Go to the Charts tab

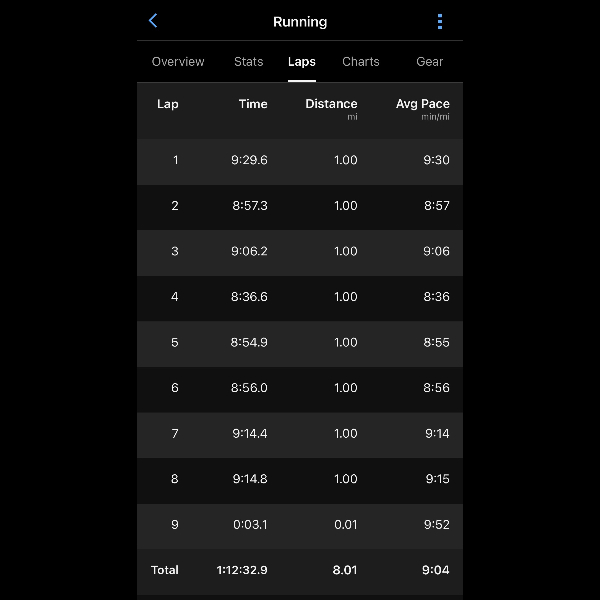click(361, 62)
